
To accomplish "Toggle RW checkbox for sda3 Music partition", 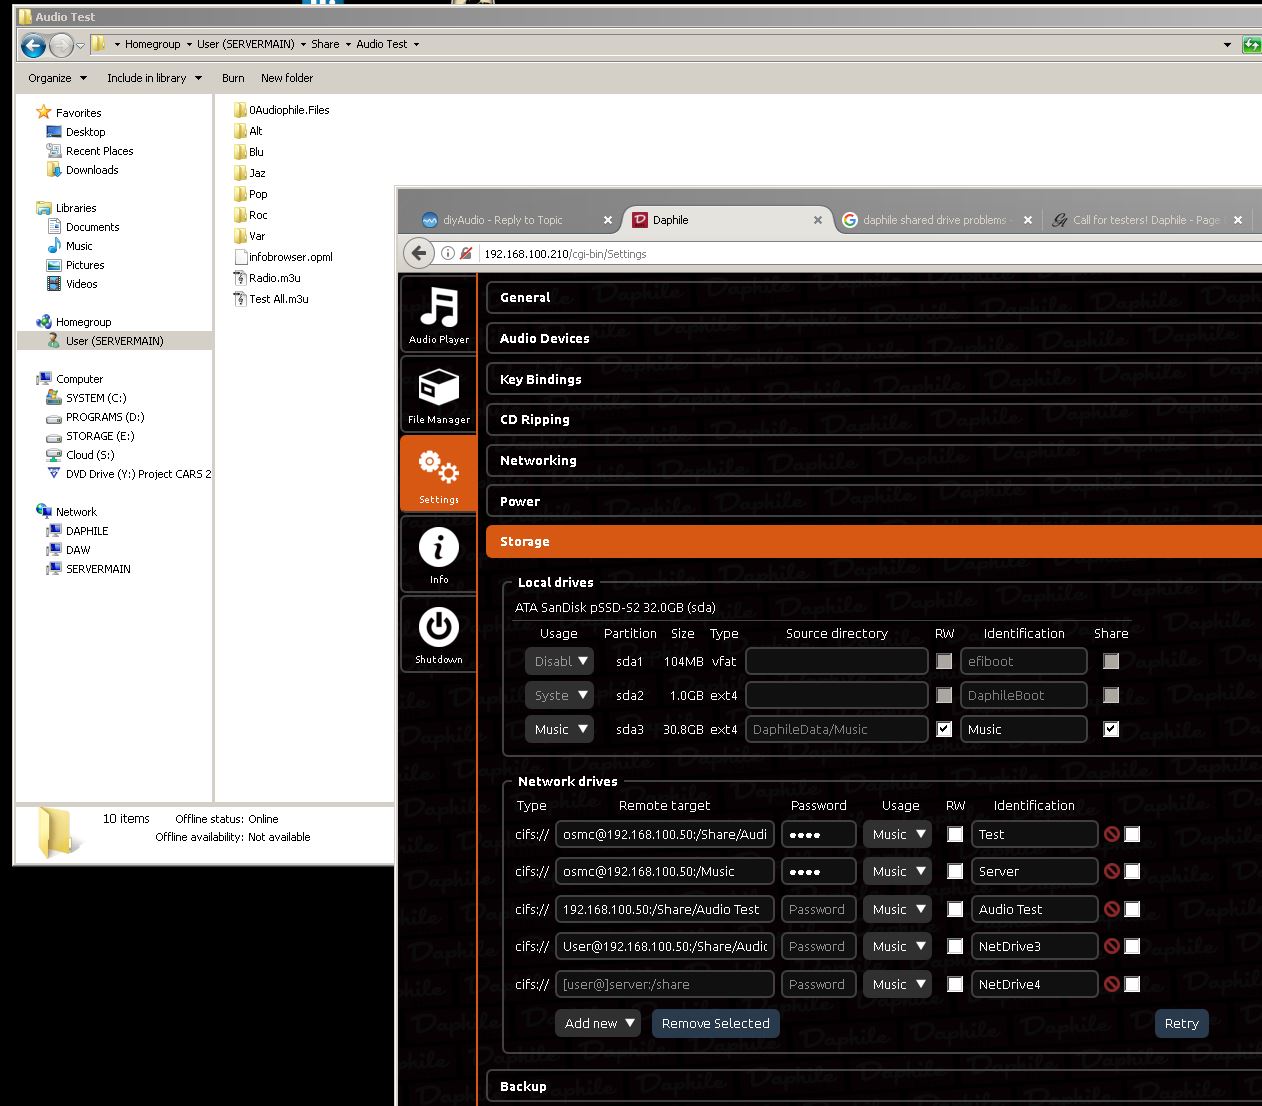I will pos(944,729).
